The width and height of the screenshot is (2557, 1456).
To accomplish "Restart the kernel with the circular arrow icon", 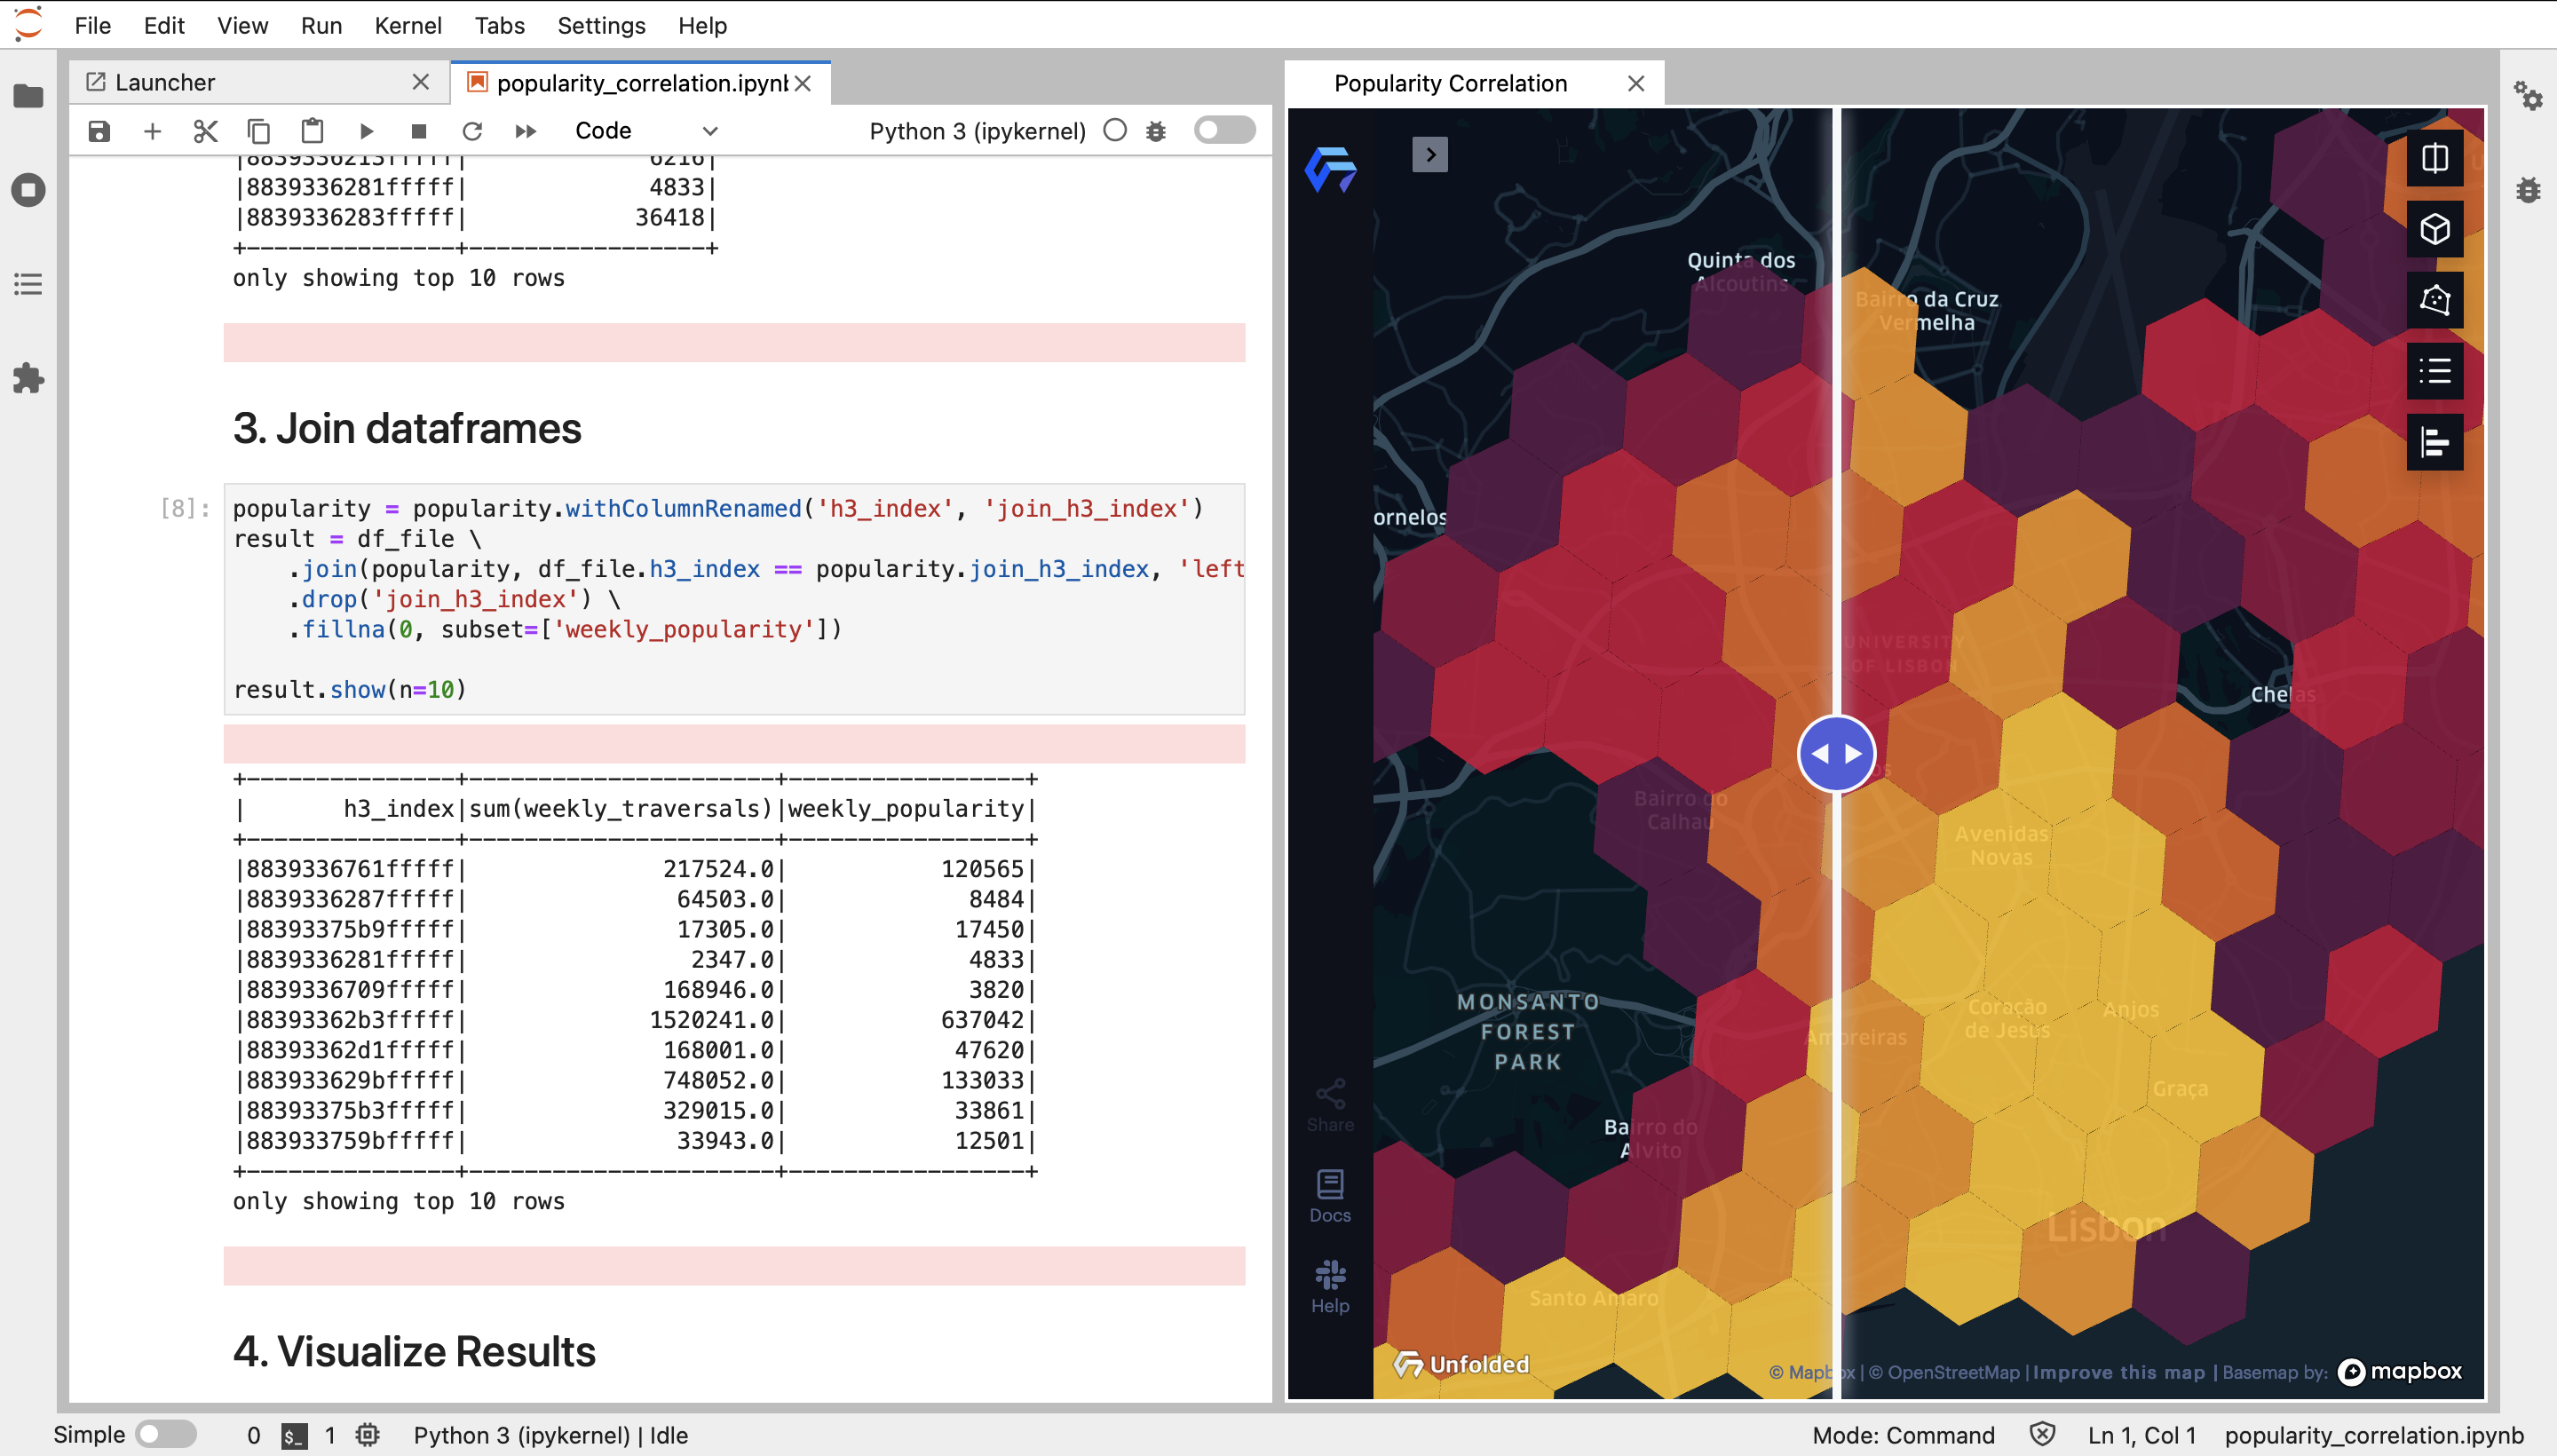I will click(x=472, y=131).
